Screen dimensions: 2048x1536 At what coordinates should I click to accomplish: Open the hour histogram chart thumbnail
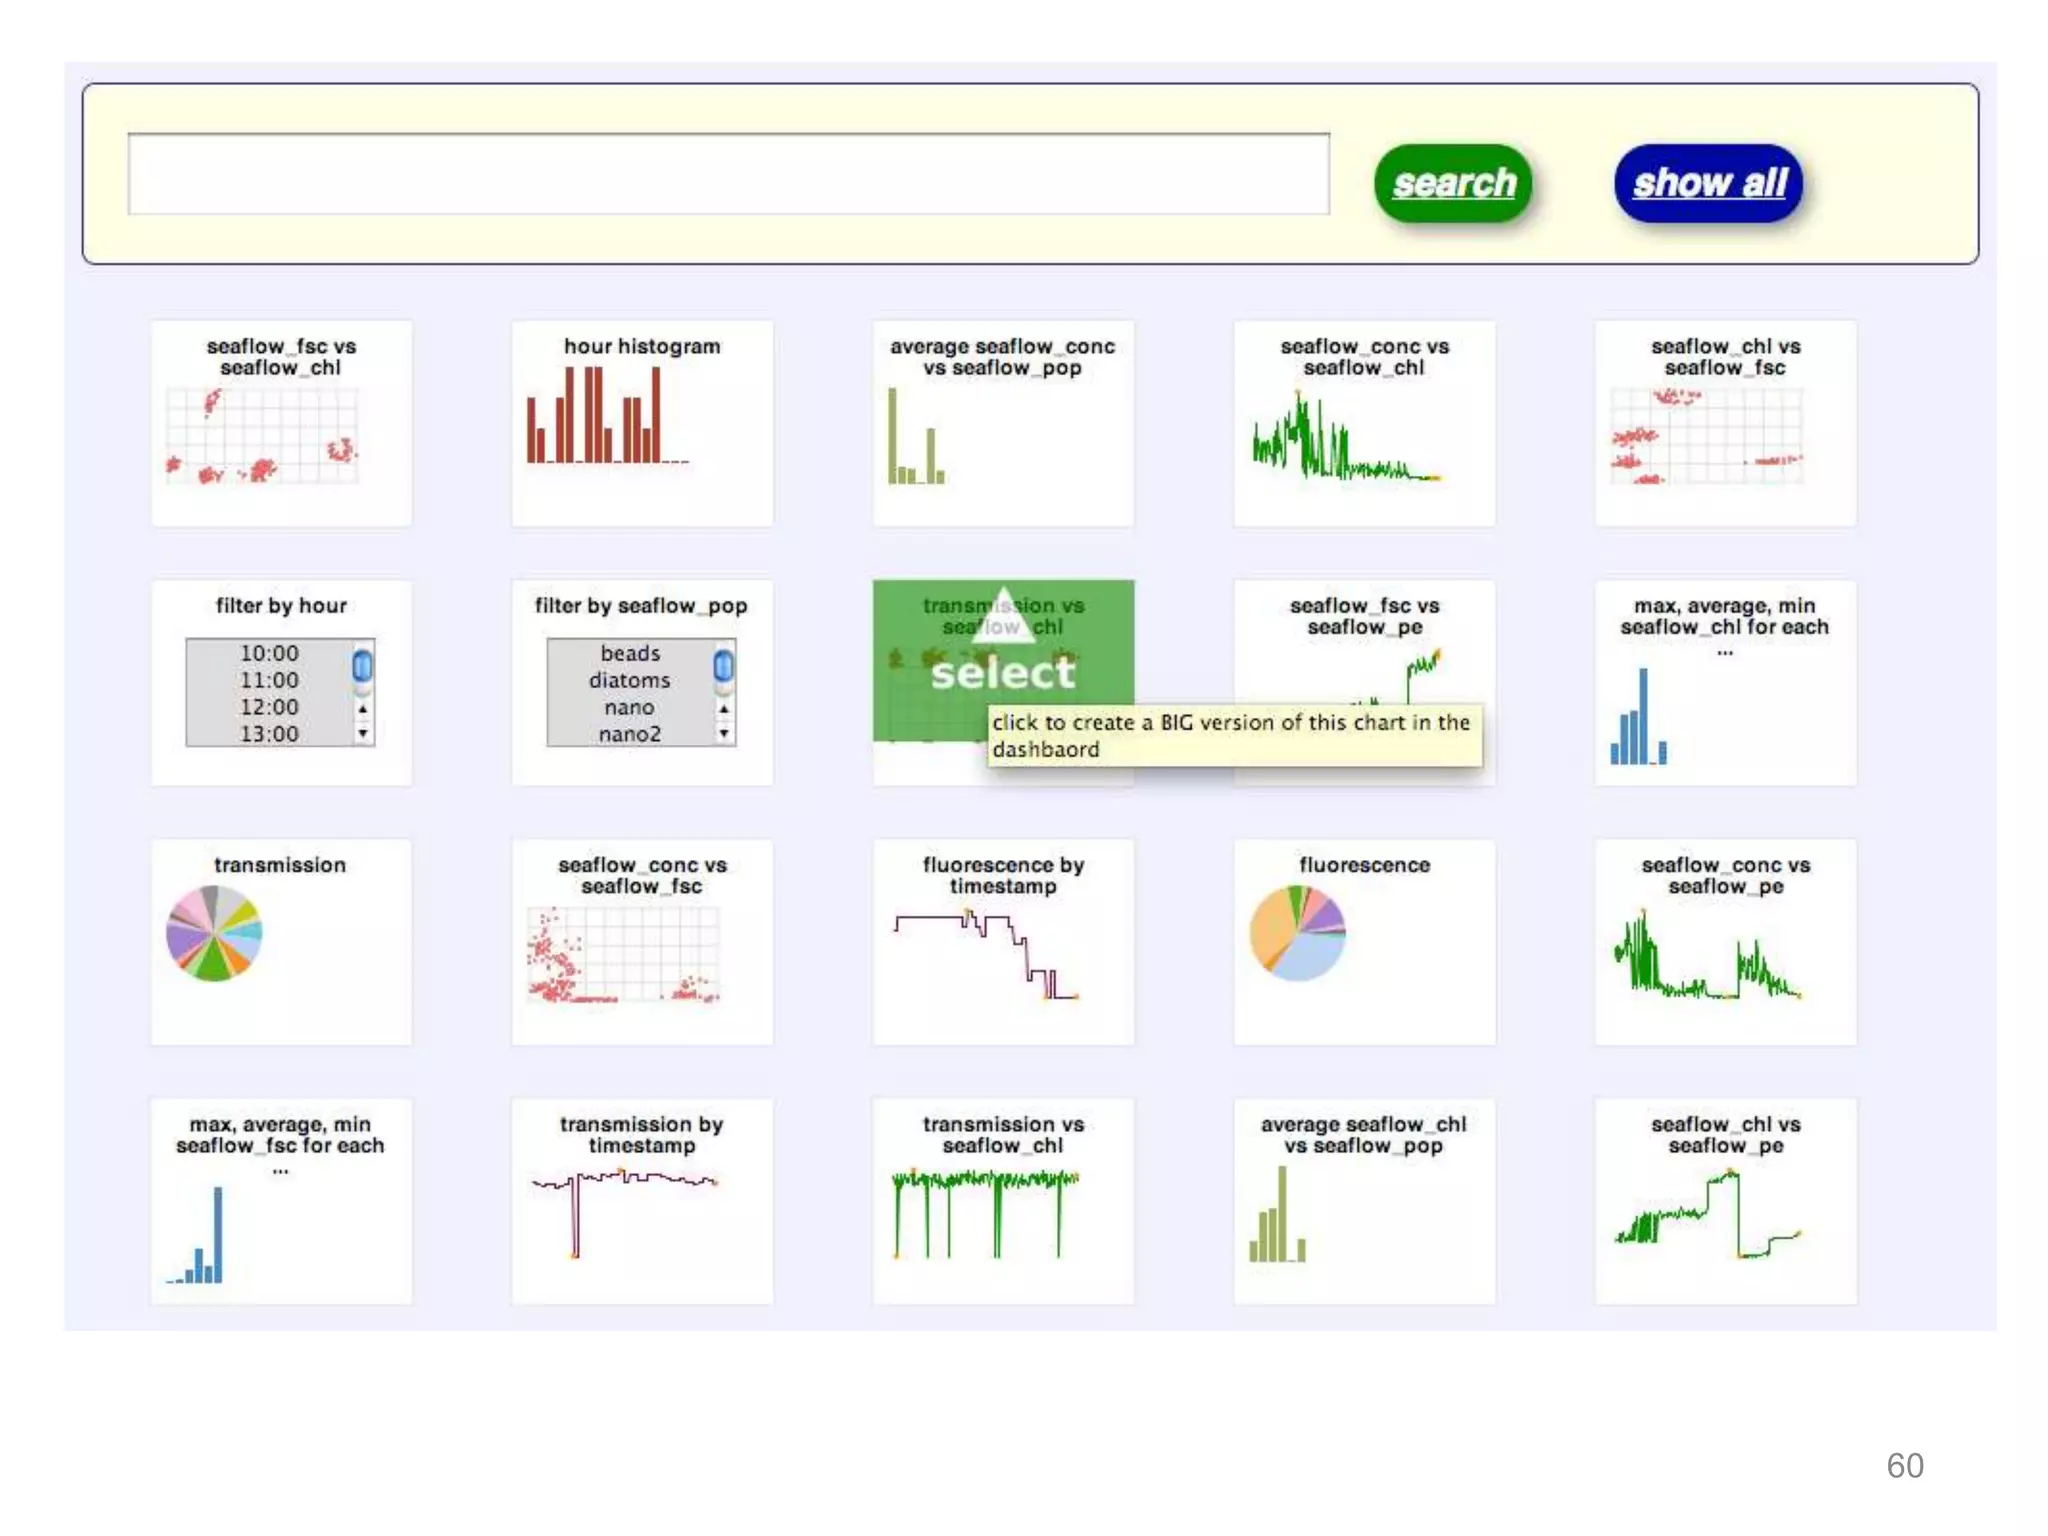pos(642,422)
